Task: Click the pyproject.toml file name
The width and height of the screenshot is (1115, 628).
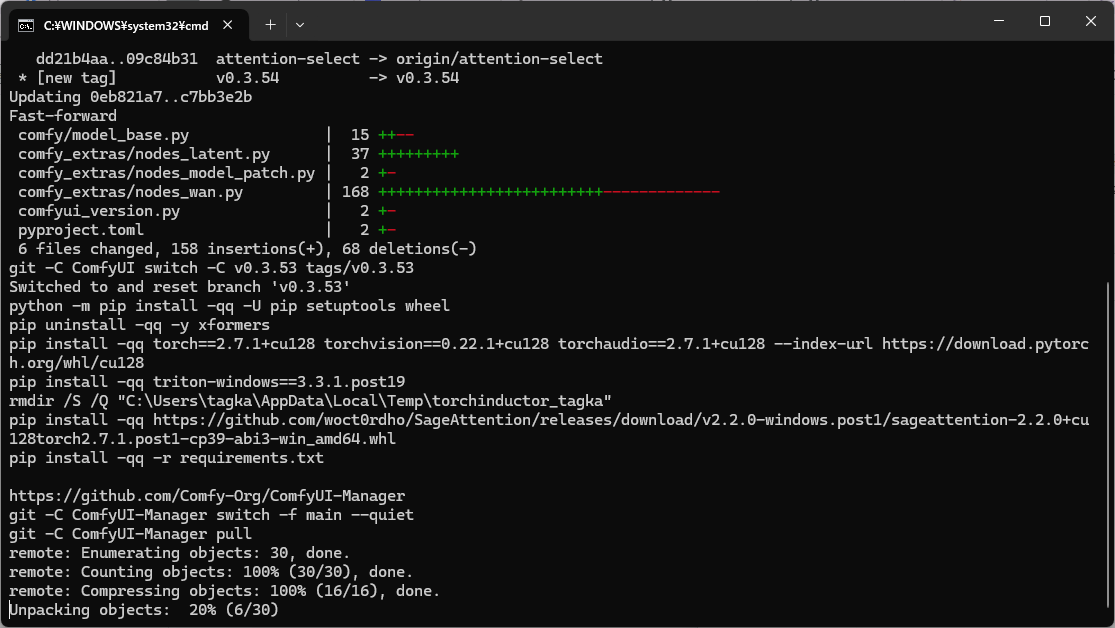Action: 81,230
